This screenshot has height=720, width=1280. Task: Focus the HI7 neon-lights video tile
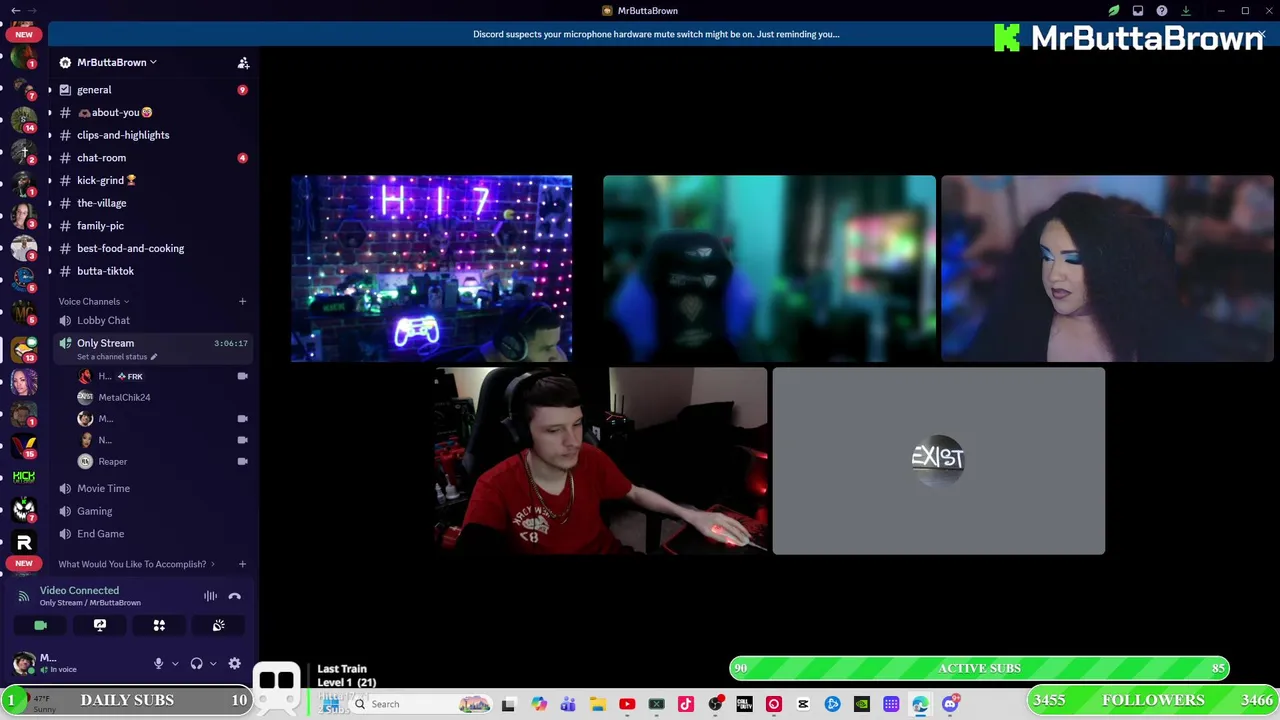point(431,269)
